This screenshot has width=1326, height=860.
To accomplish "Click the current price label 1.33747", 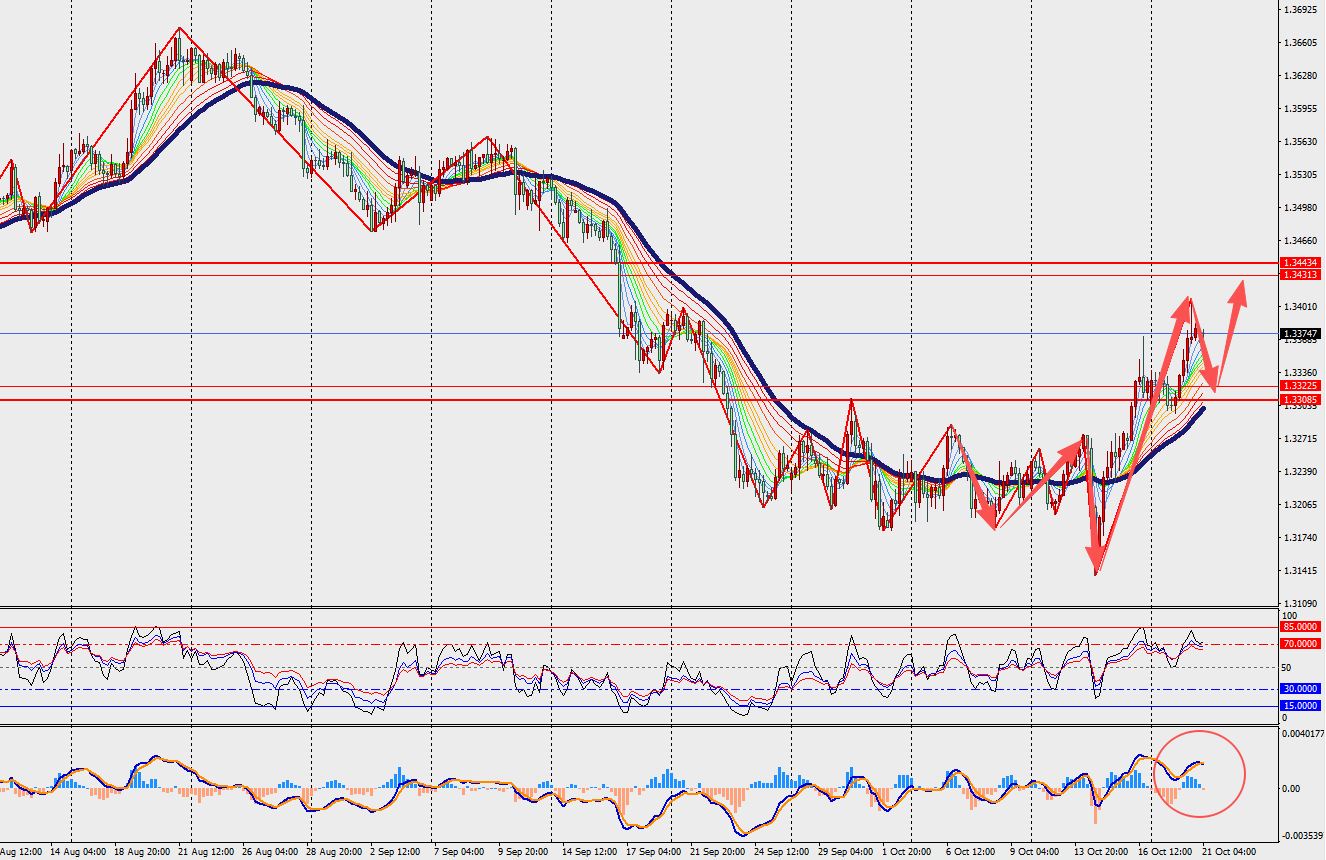I will tap(1301, 334).
